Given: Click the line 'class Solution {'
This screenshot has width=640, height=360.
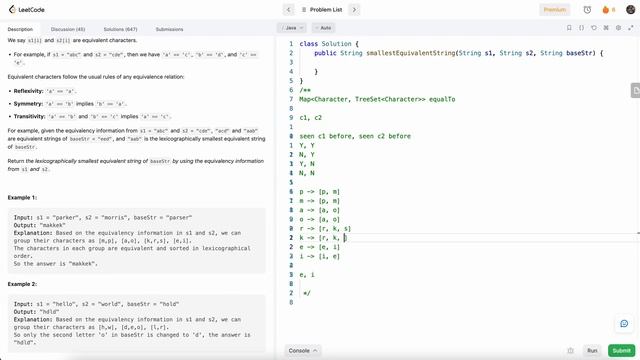Looking at the screenshot, I should pyautogui.click(x=329, y=44).
